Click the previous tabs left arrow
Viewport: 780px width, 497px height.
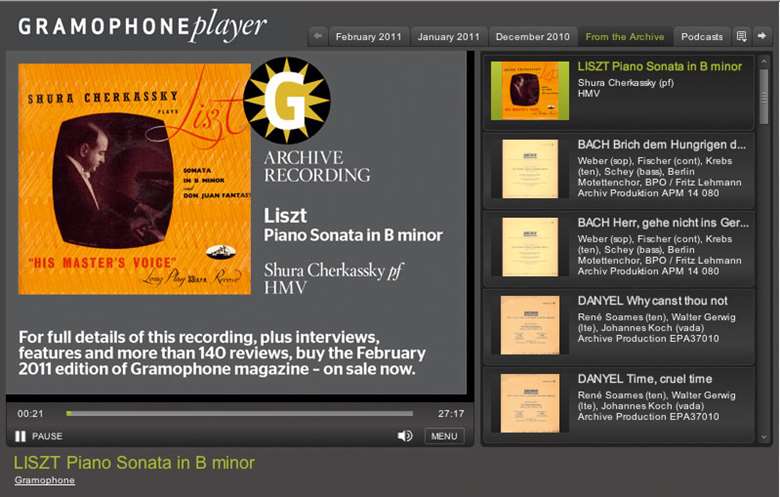click(x=318, y=36)
